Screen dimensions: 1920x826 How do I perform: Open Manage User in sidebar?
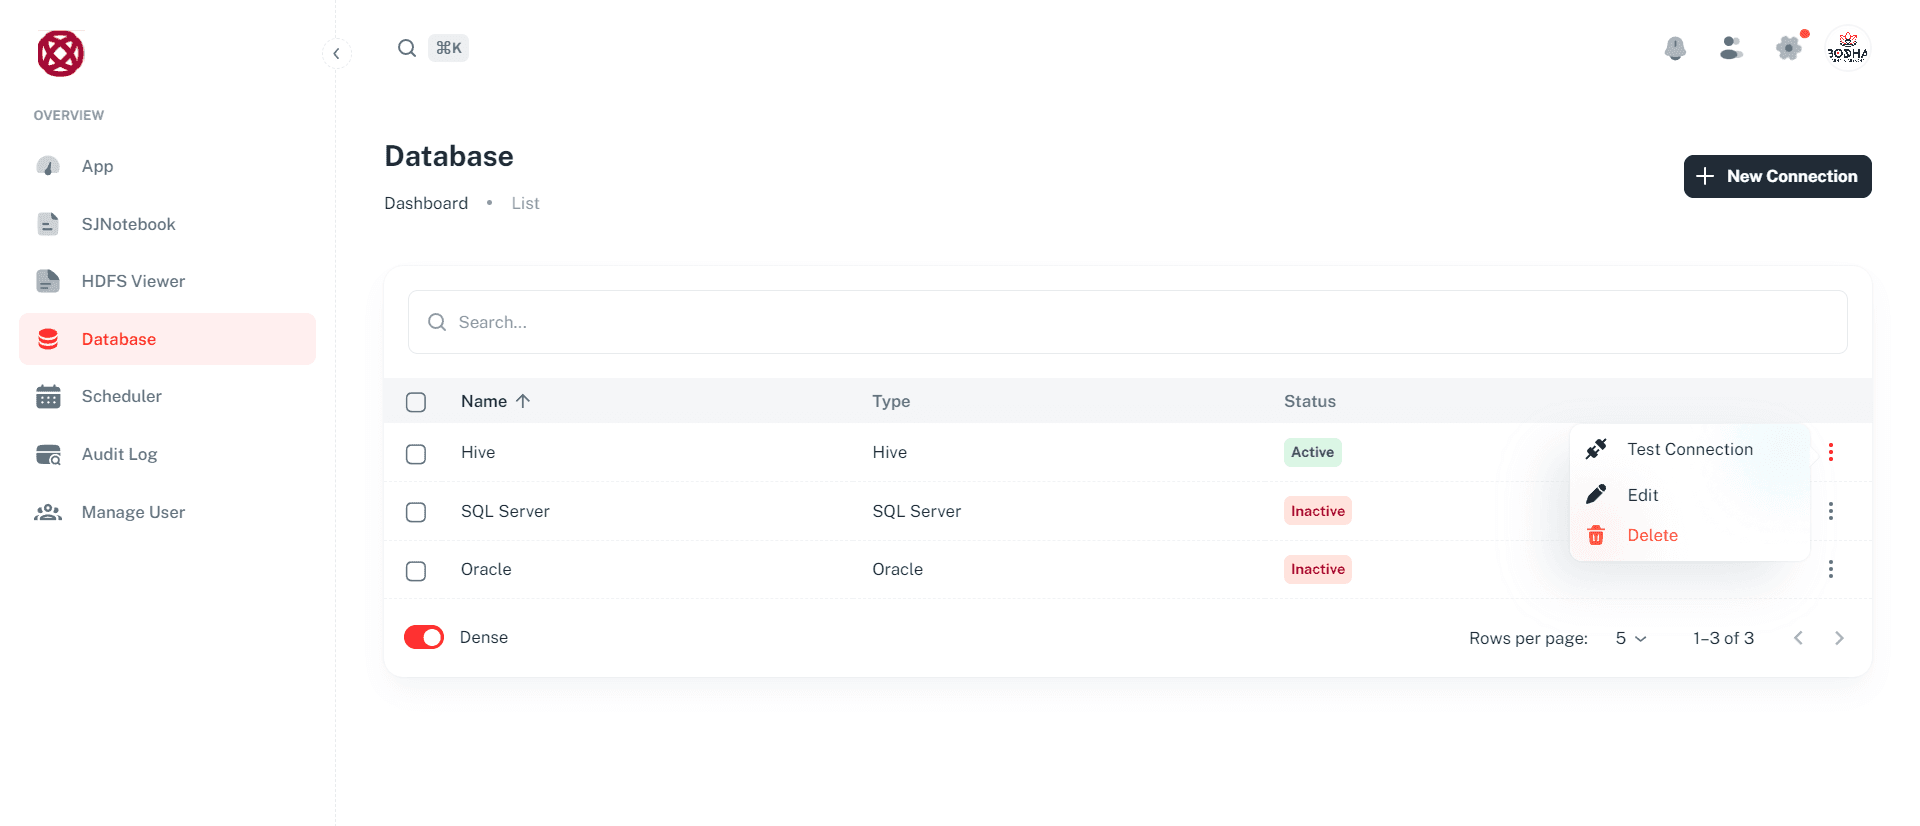click(x=167, y=512)
